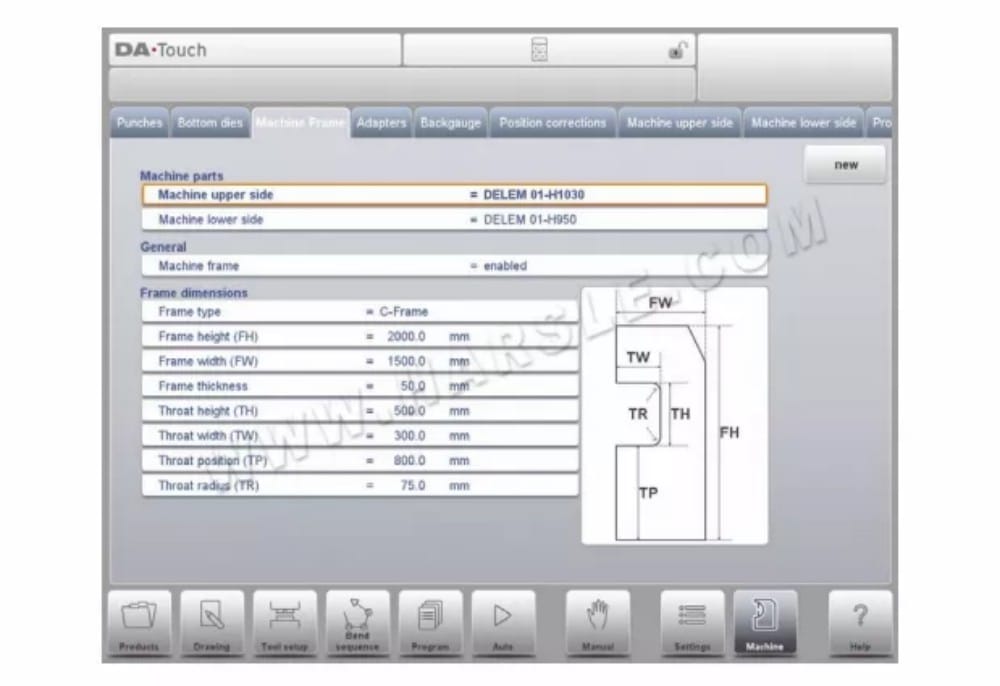The height and width of the screenshot is (686, 1000).
Task: Open the Position corrections tab
Action: pos(552,123)
